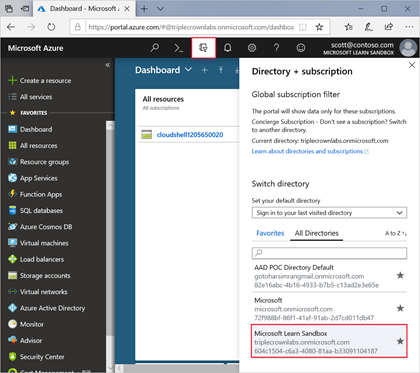
Task: Open the browser more options menu
Action: pos(409,27)
